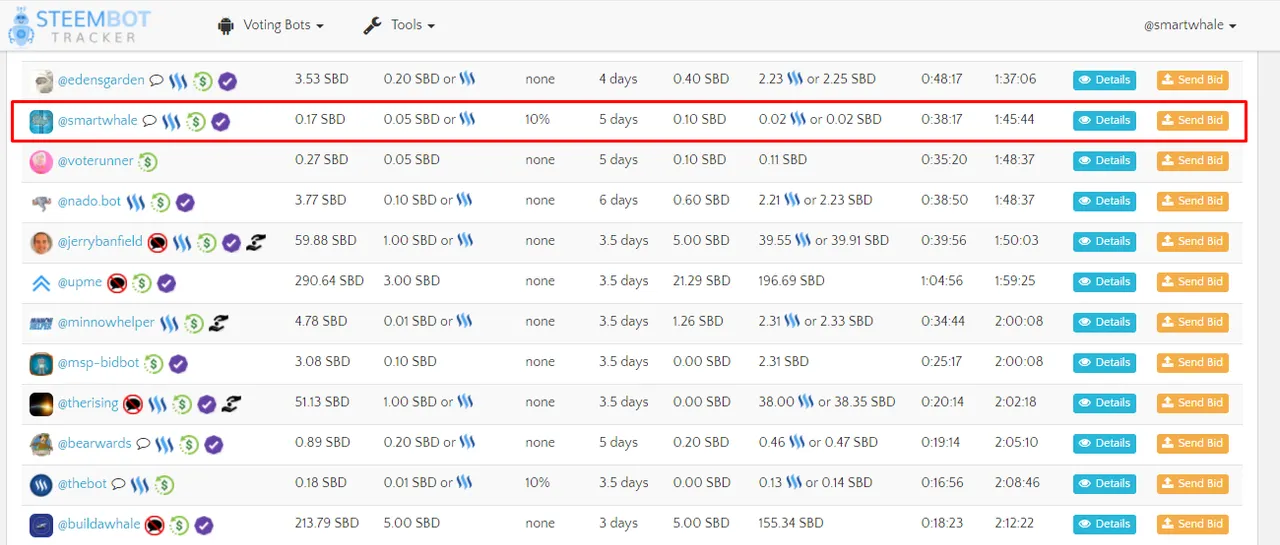Open the @edensgarden profile link

[x=101, y=80]
